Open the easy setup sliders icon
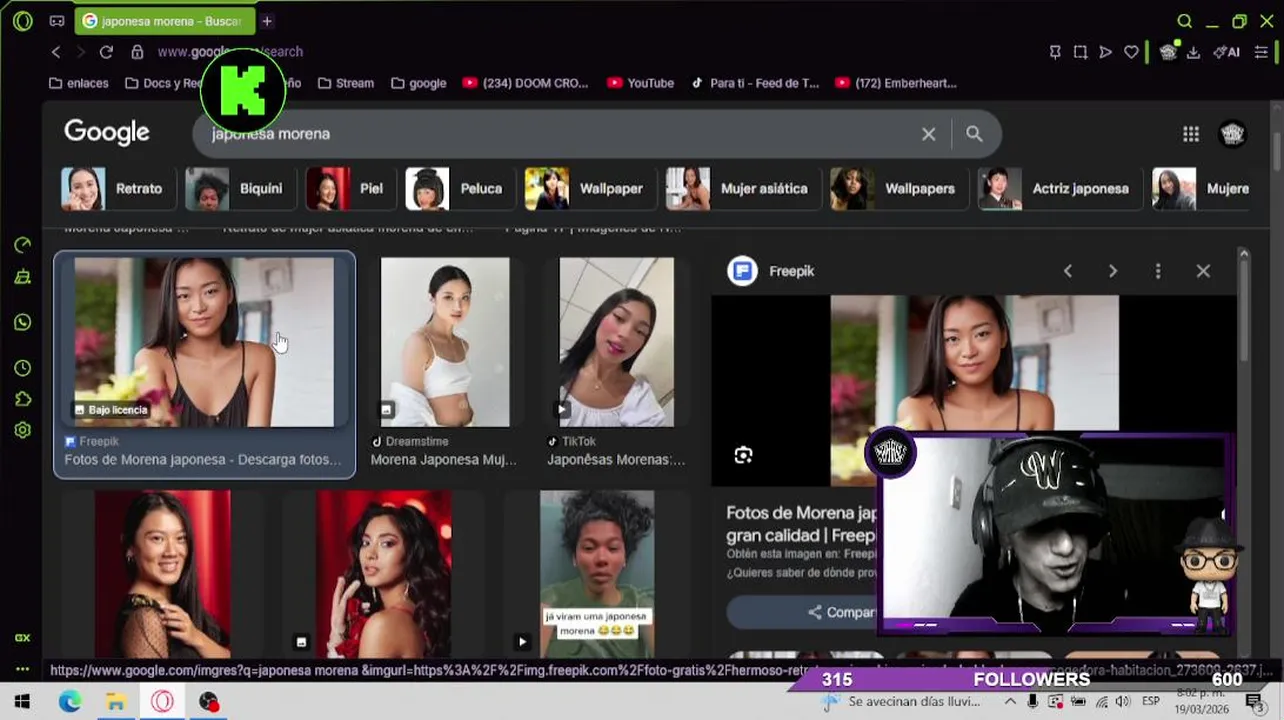The height and width of the screenshot is (720, 1284). click(x=1262, y=52)
